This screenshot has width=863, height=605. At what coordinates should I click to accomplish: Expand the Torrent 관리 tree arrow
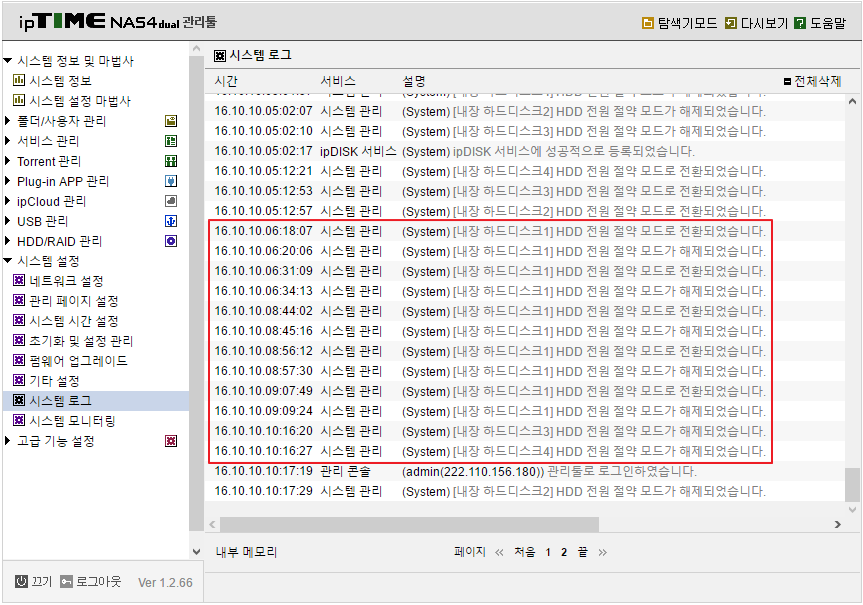pos(8,161)
